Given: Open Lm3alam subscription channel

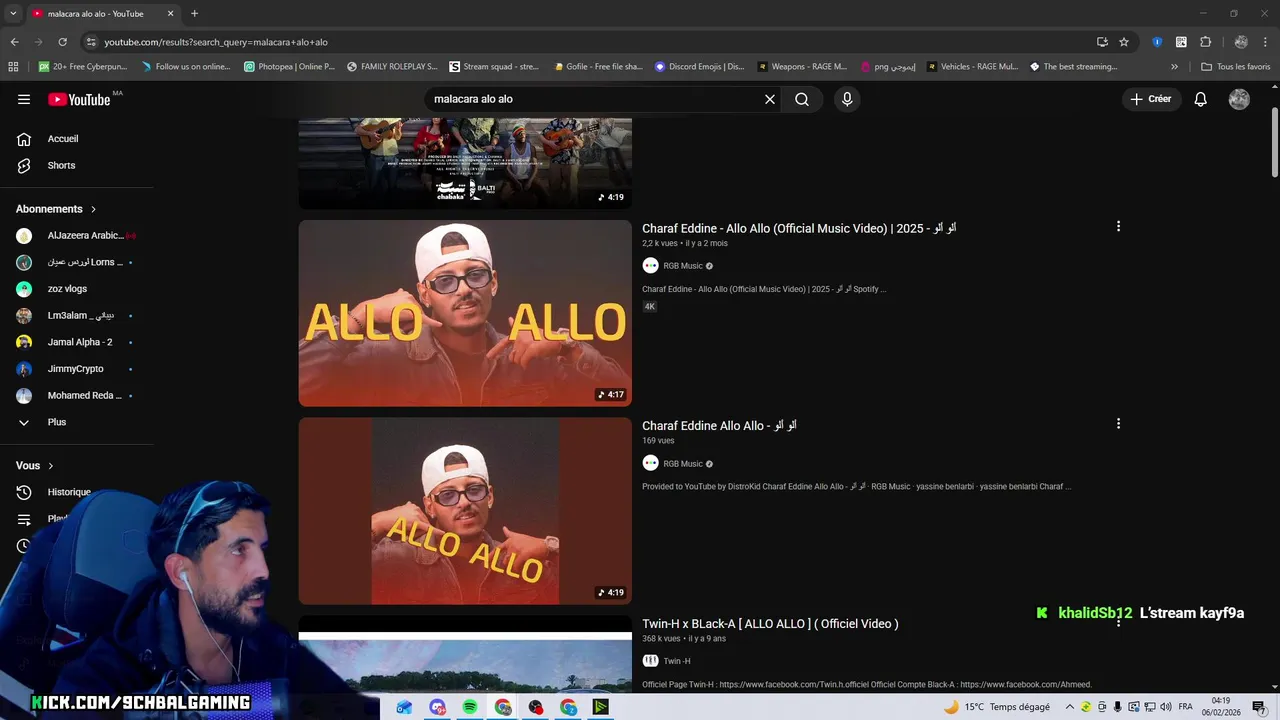Looking at the screenshot, I should click(x=77, y=315).
